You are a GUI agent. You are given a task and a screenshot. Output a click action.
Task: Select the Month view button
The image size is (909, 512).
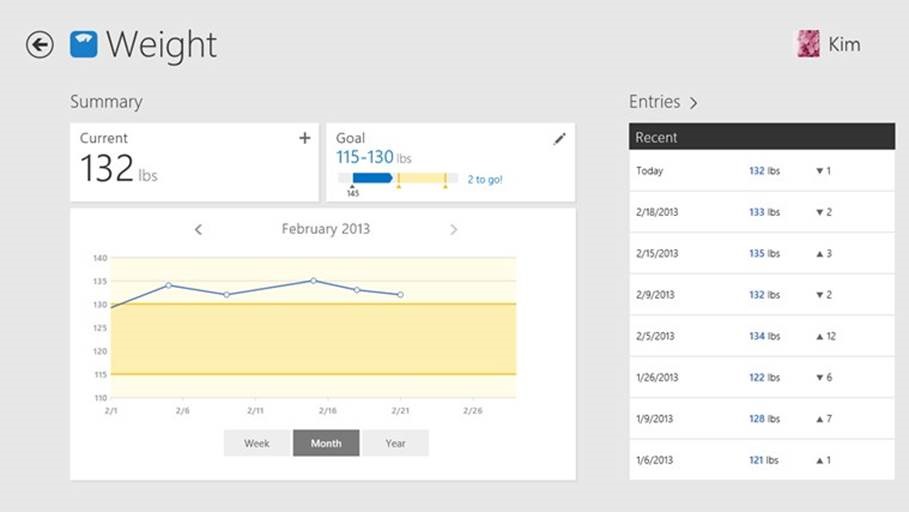tap(326, 443)
